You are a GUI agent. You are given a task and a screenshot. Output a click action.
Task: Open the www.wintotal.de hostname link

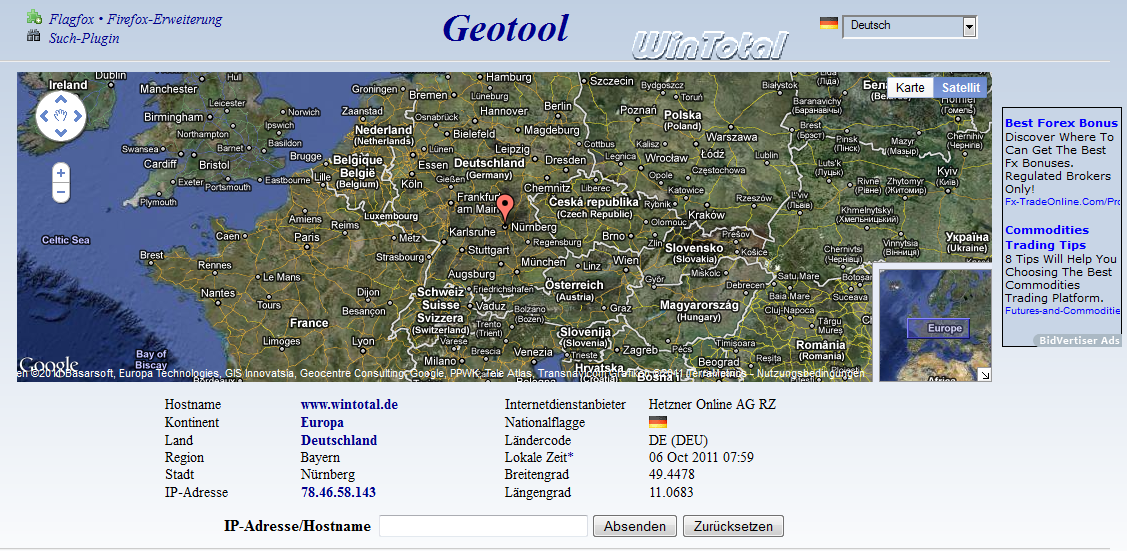[349, 405]
